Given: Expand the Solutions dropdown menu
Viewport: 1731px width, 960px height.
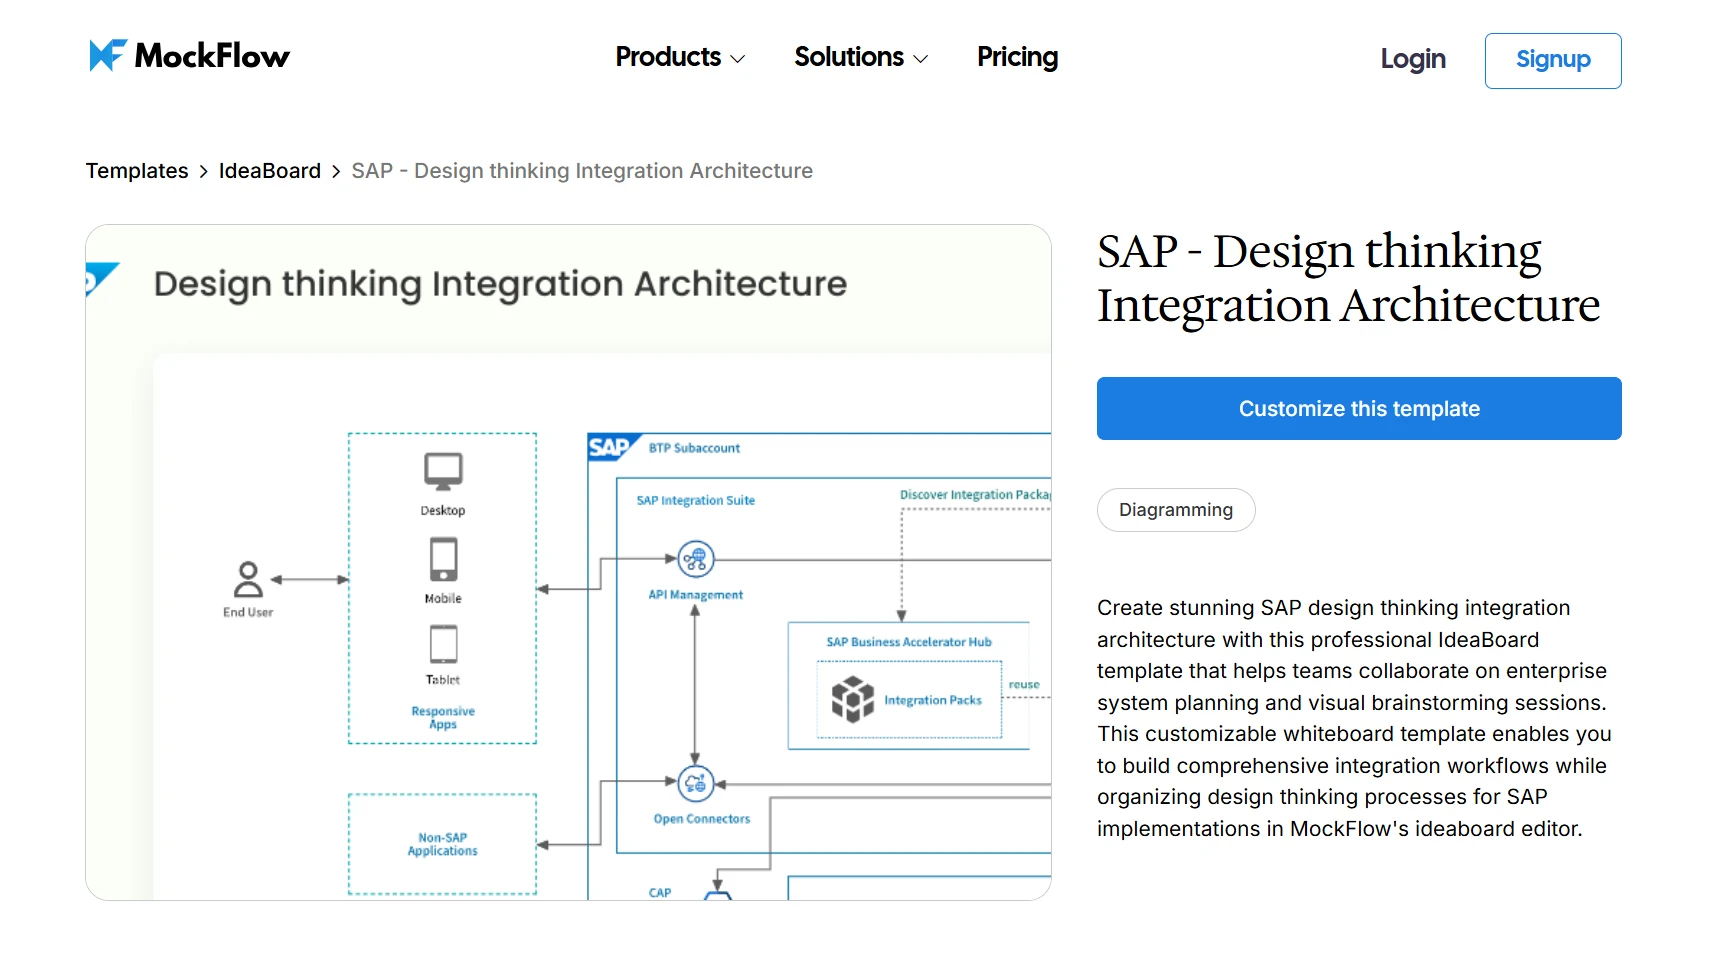Looking at the screenshot, I should [x=861, y=57].
